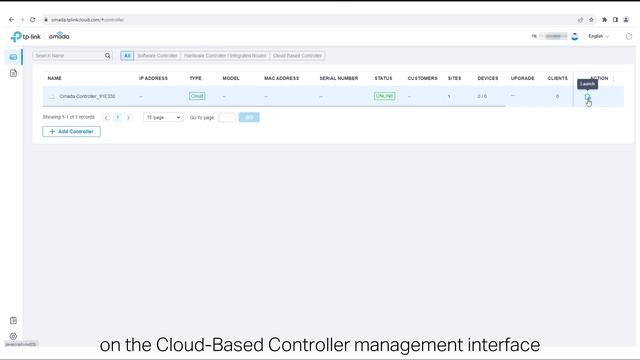The width and height of the screenshot is (640, 360).
Task: Click the IP ADDRESS column header
Action: (153, 78)
